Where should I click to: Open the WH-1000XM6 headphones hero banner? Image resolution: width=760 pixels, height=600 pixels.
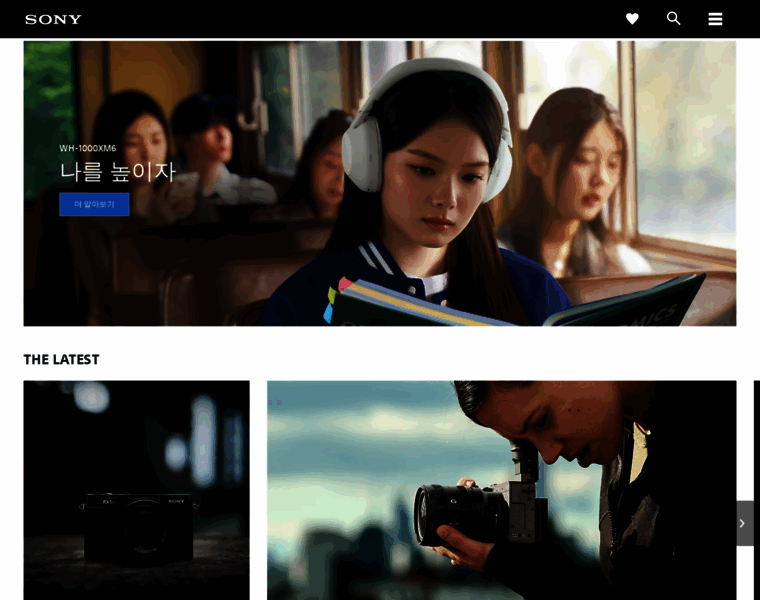coord(380,183)
